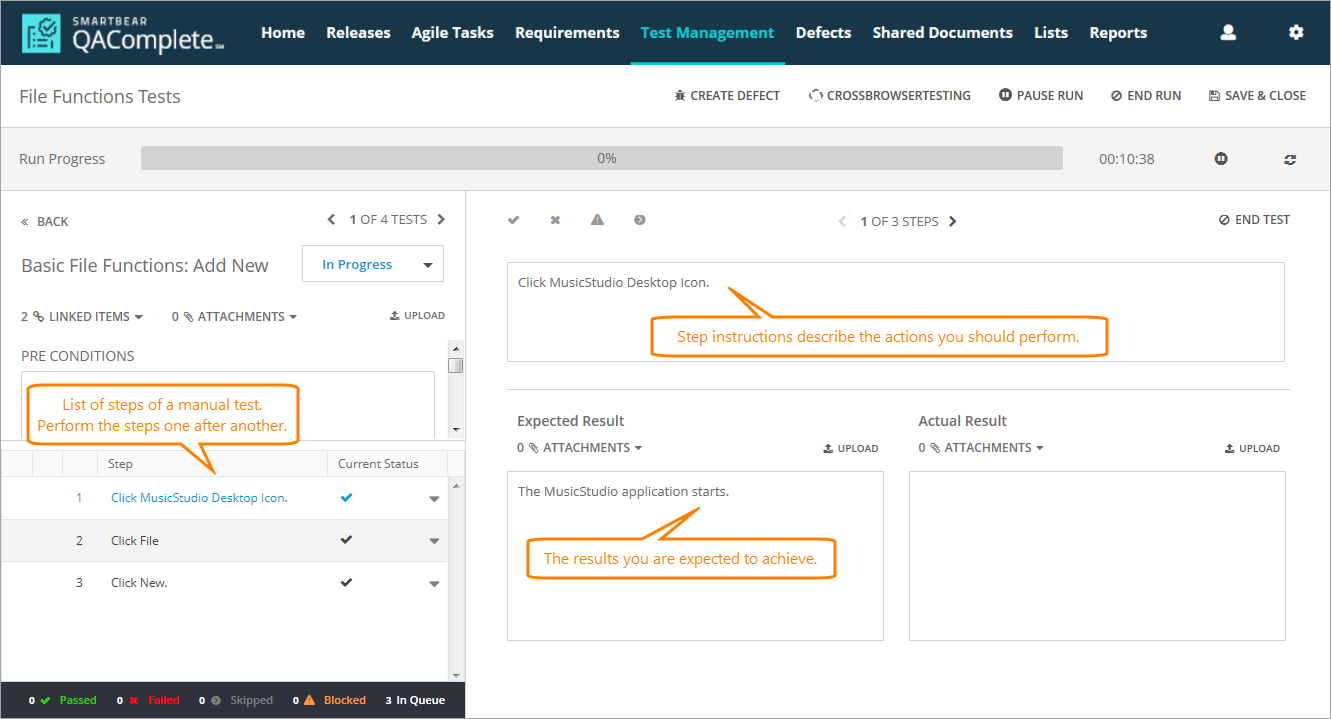
Task: Click the refresh icon beside the timer
Action: [x=1290, y=159]
